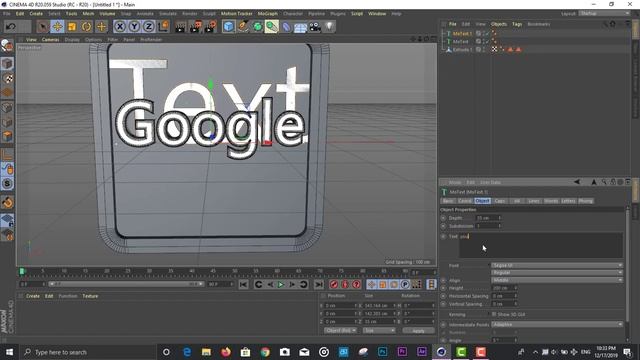Toggle Text parameter animation circle
The height and width of the screenshot is (360, 640).
tap(443, 236)
